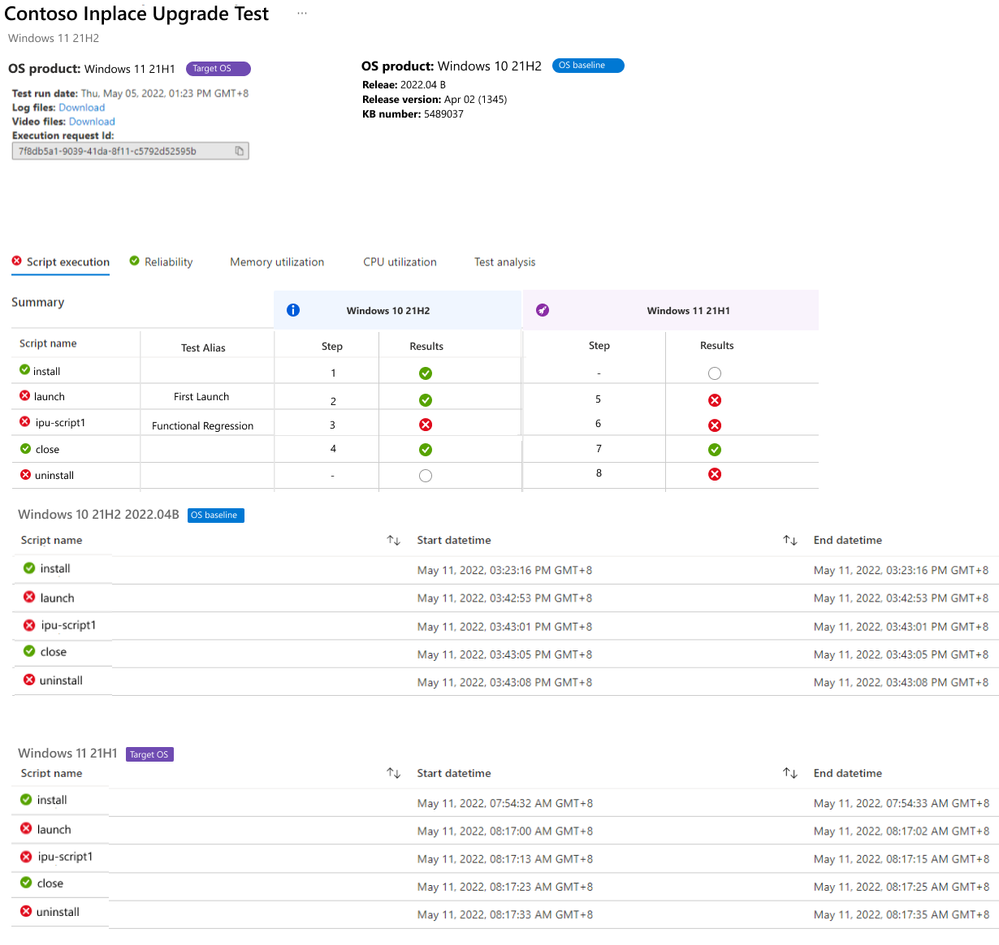
Task: Click the Windows 11 21H1 summary column header
Action: point(671,310)
